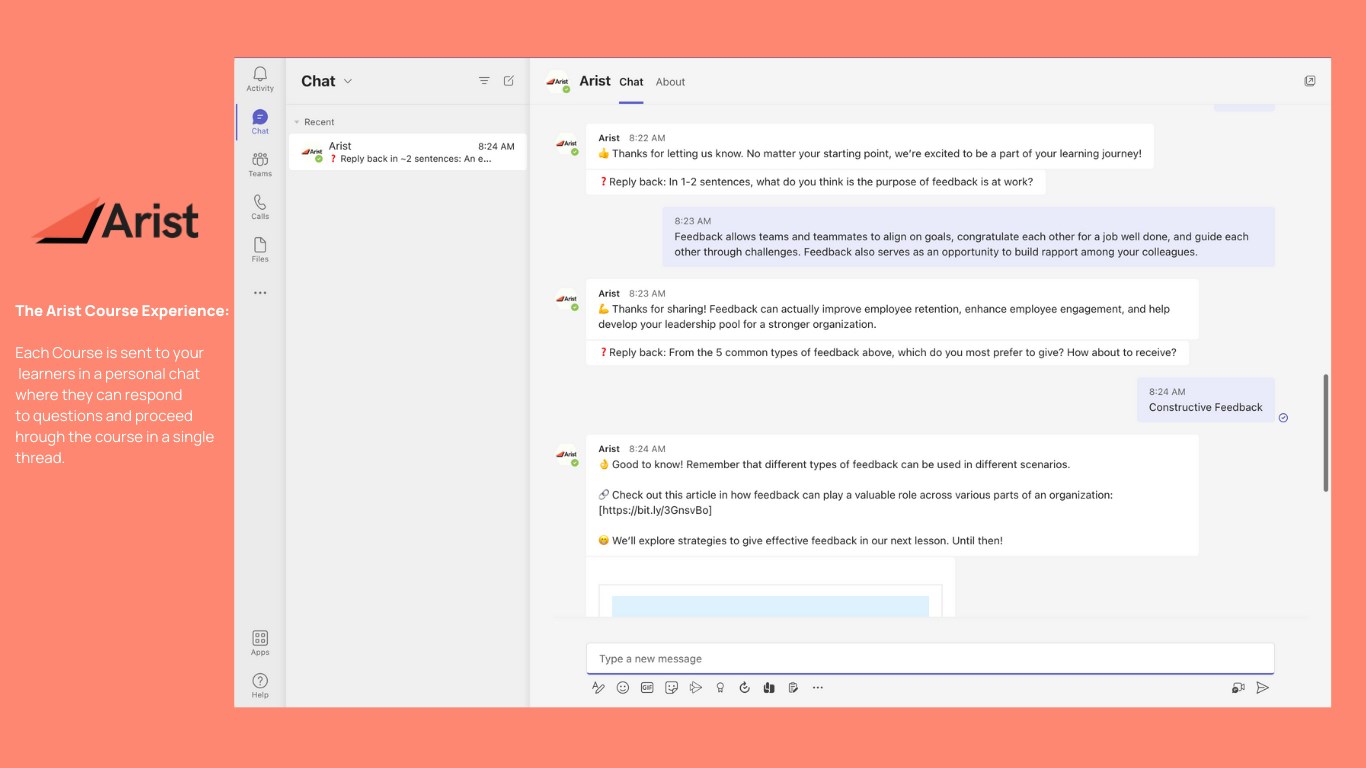Send the message with arrow icon

(x=1263, y=687)
